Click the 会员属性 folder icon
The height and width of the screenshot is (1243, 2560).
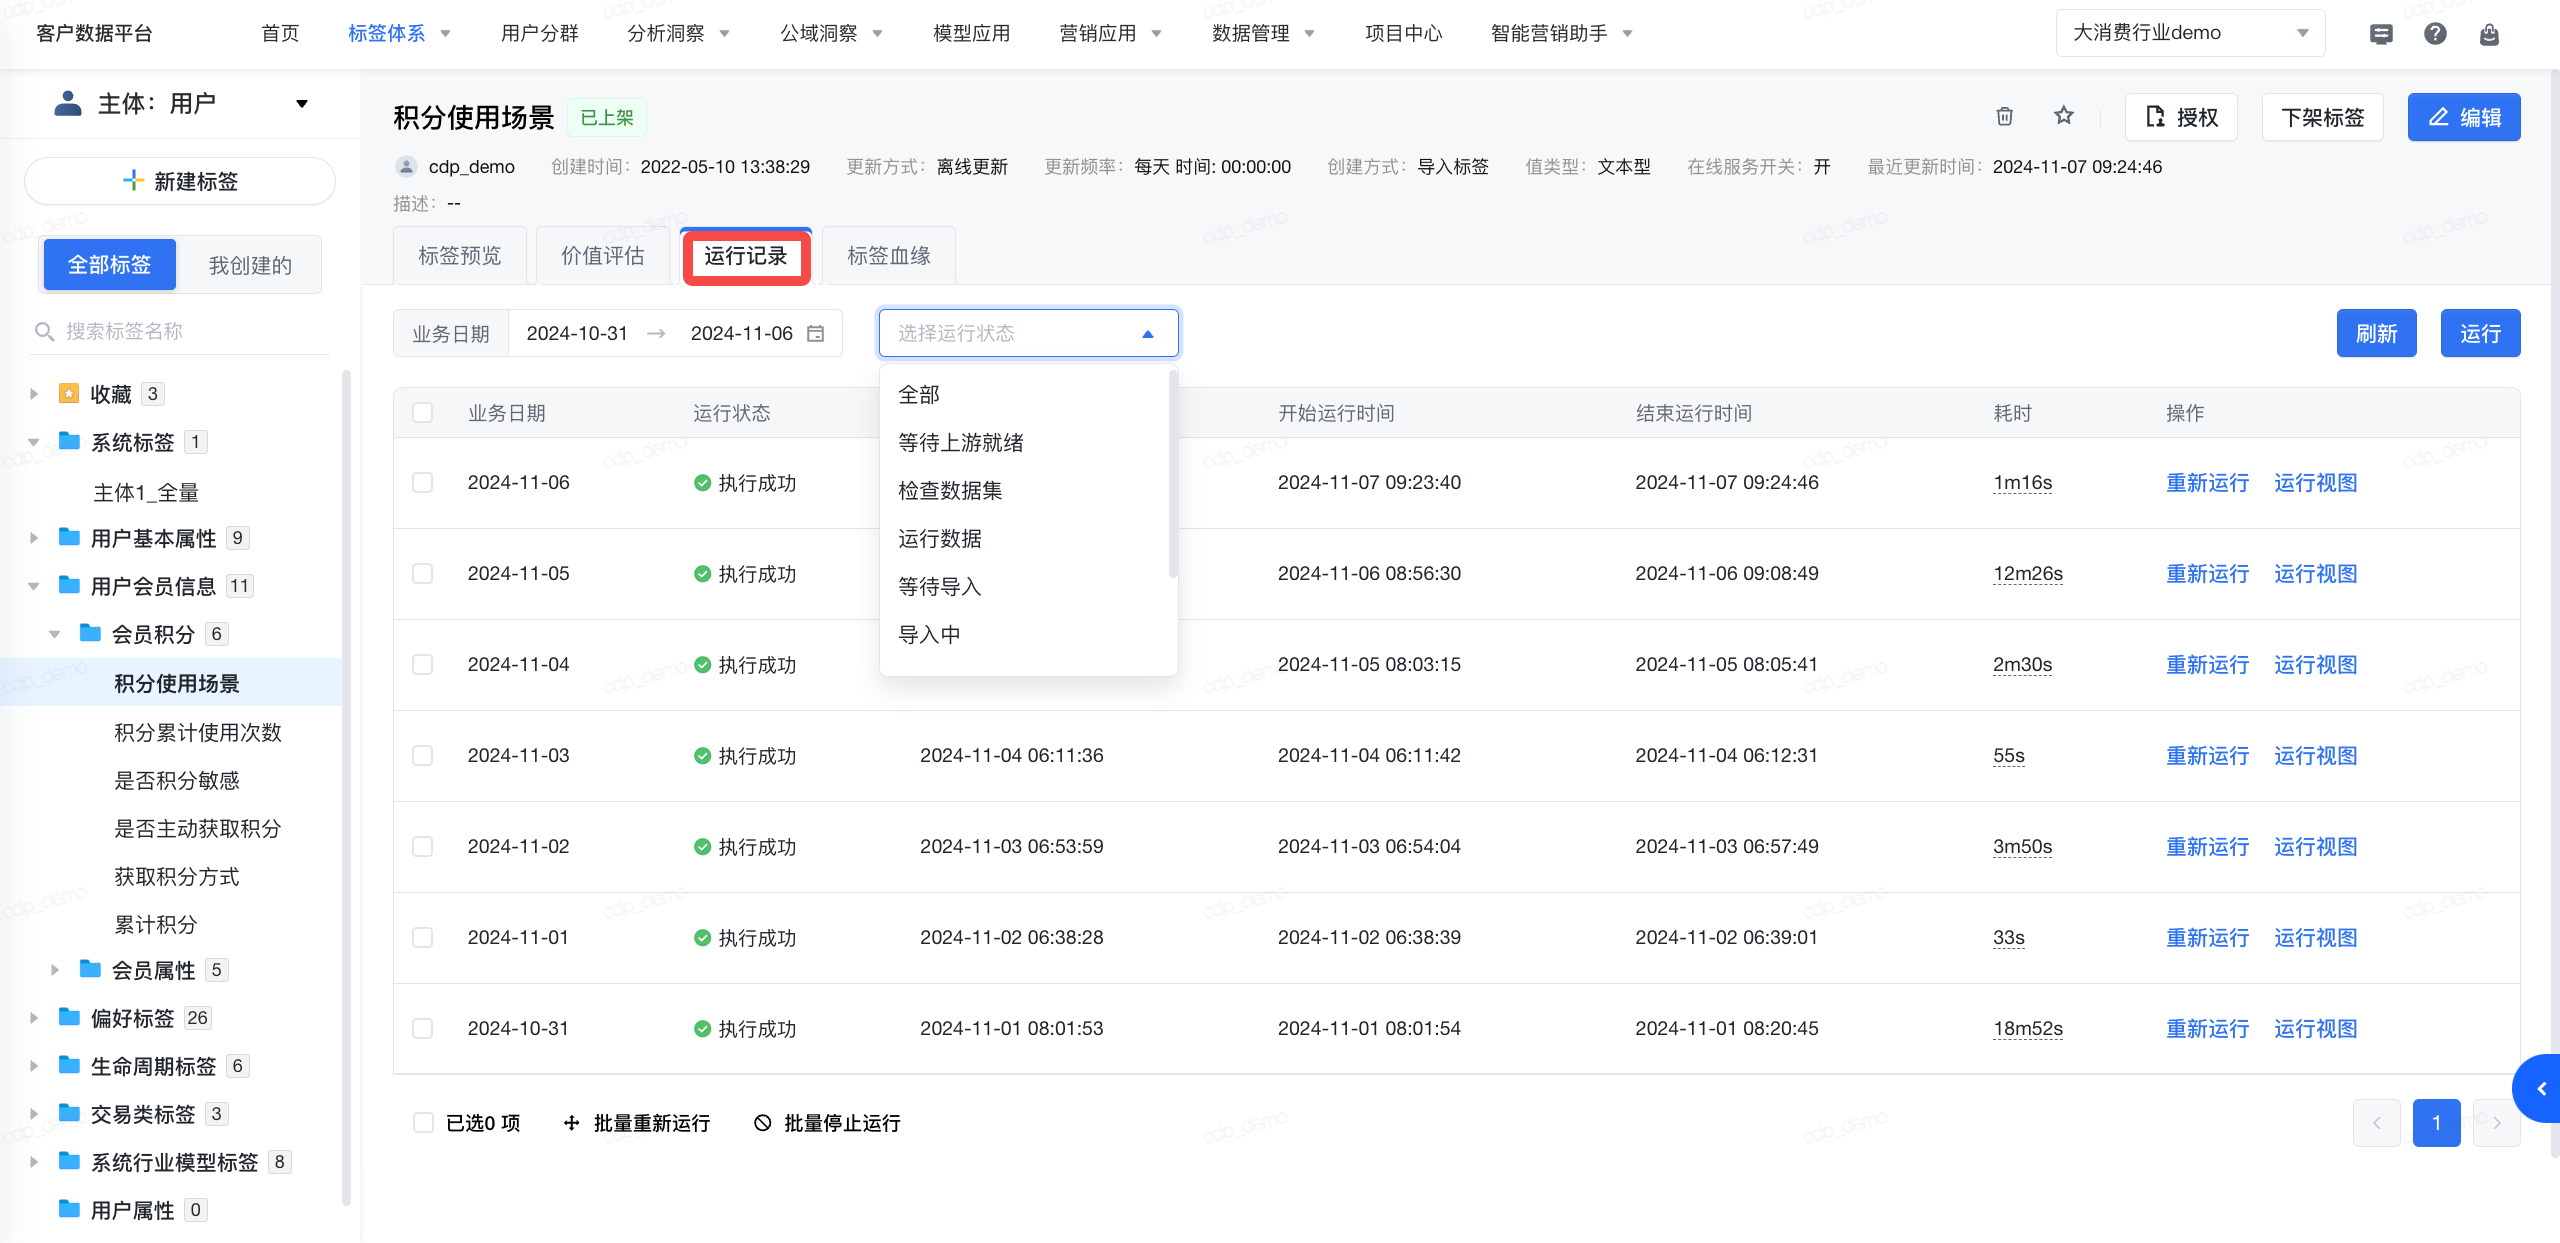pyautogui.click(x=90, y=969)
